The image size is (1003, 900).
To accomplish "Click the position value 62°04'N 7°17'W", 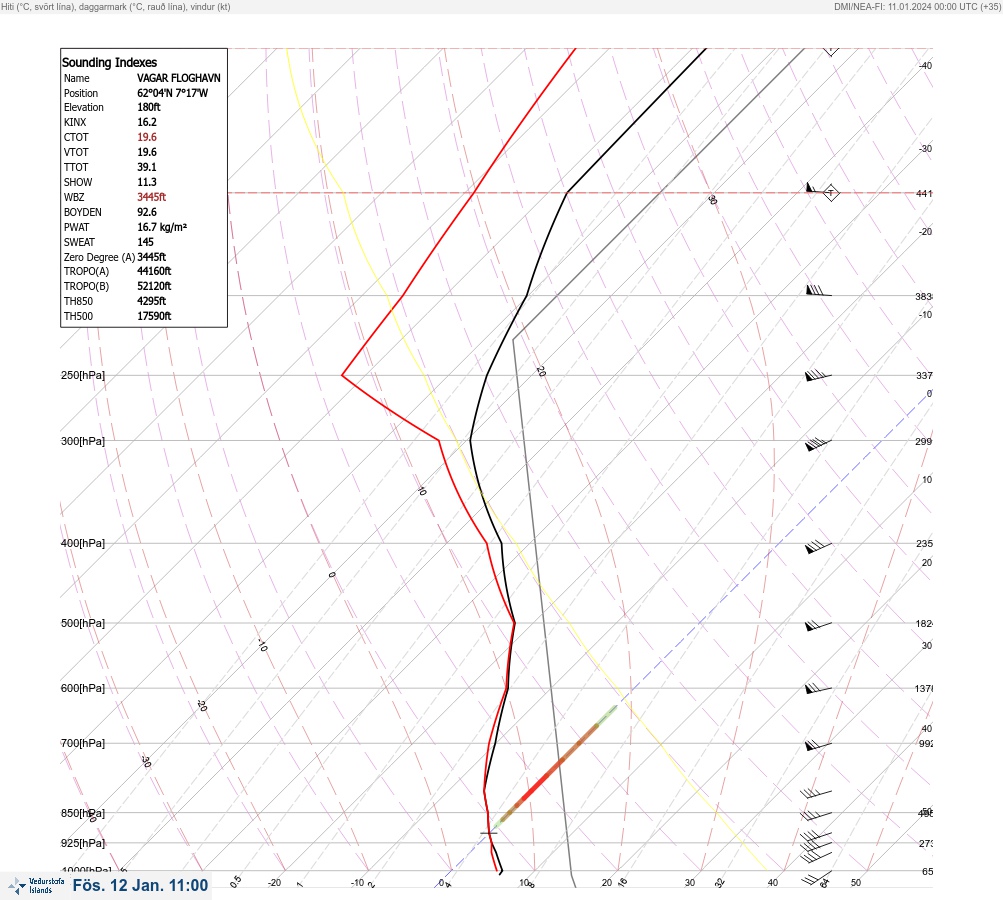I will (173, 93).
